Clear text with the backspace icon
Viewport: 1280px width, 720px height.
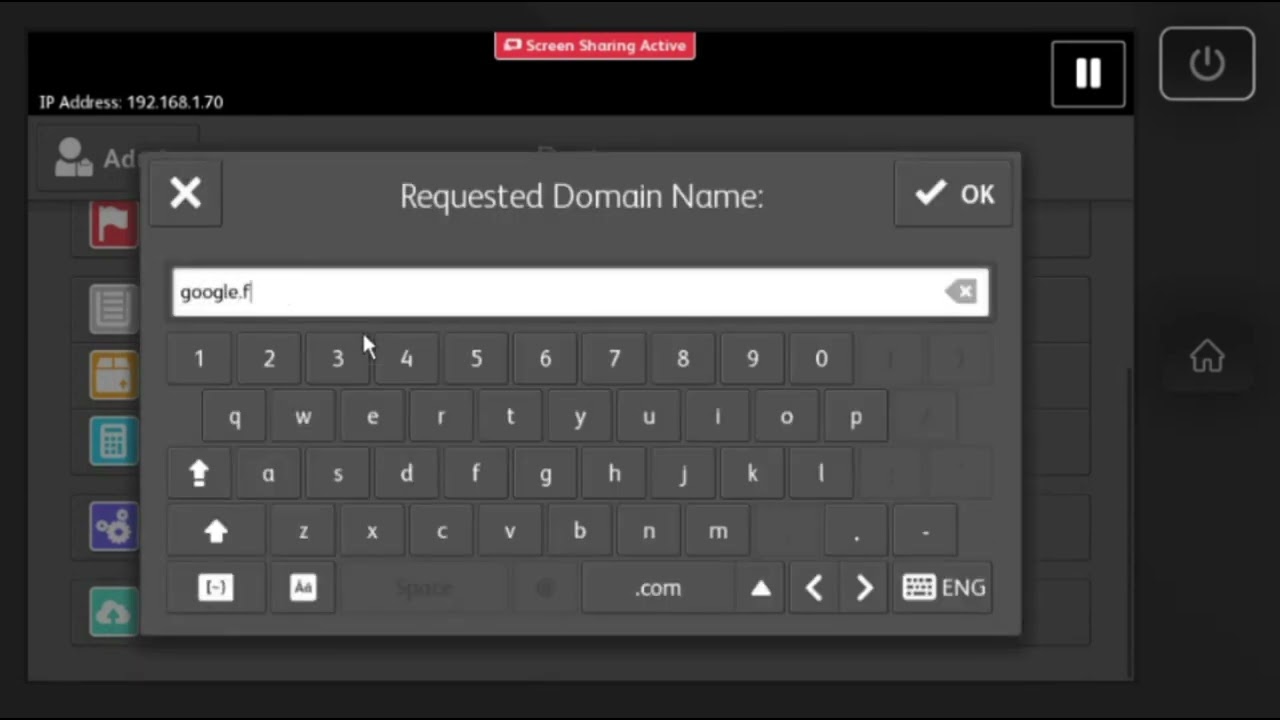click(x=961, y=292)
